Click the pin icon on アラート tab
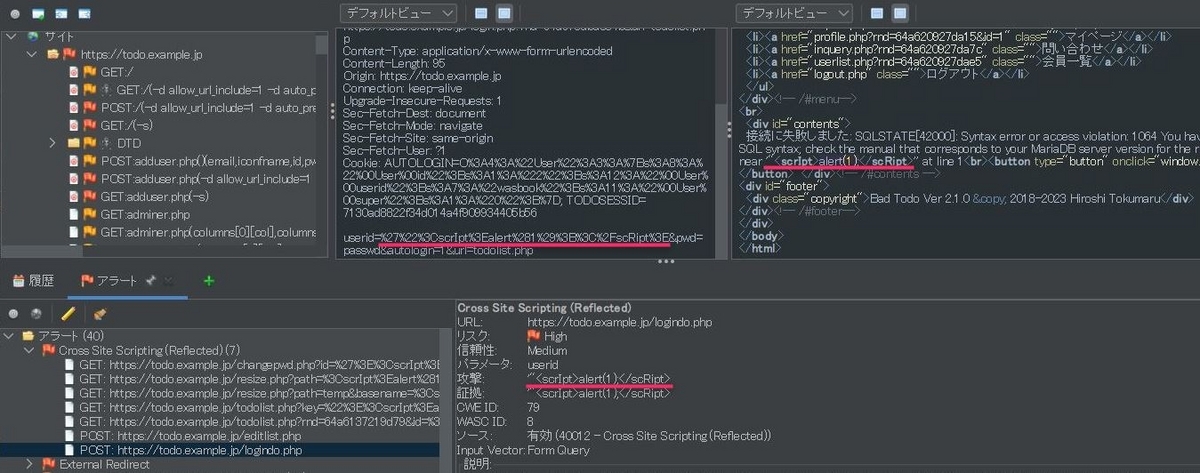This screenshot has width=1200, height=473. 150,281
